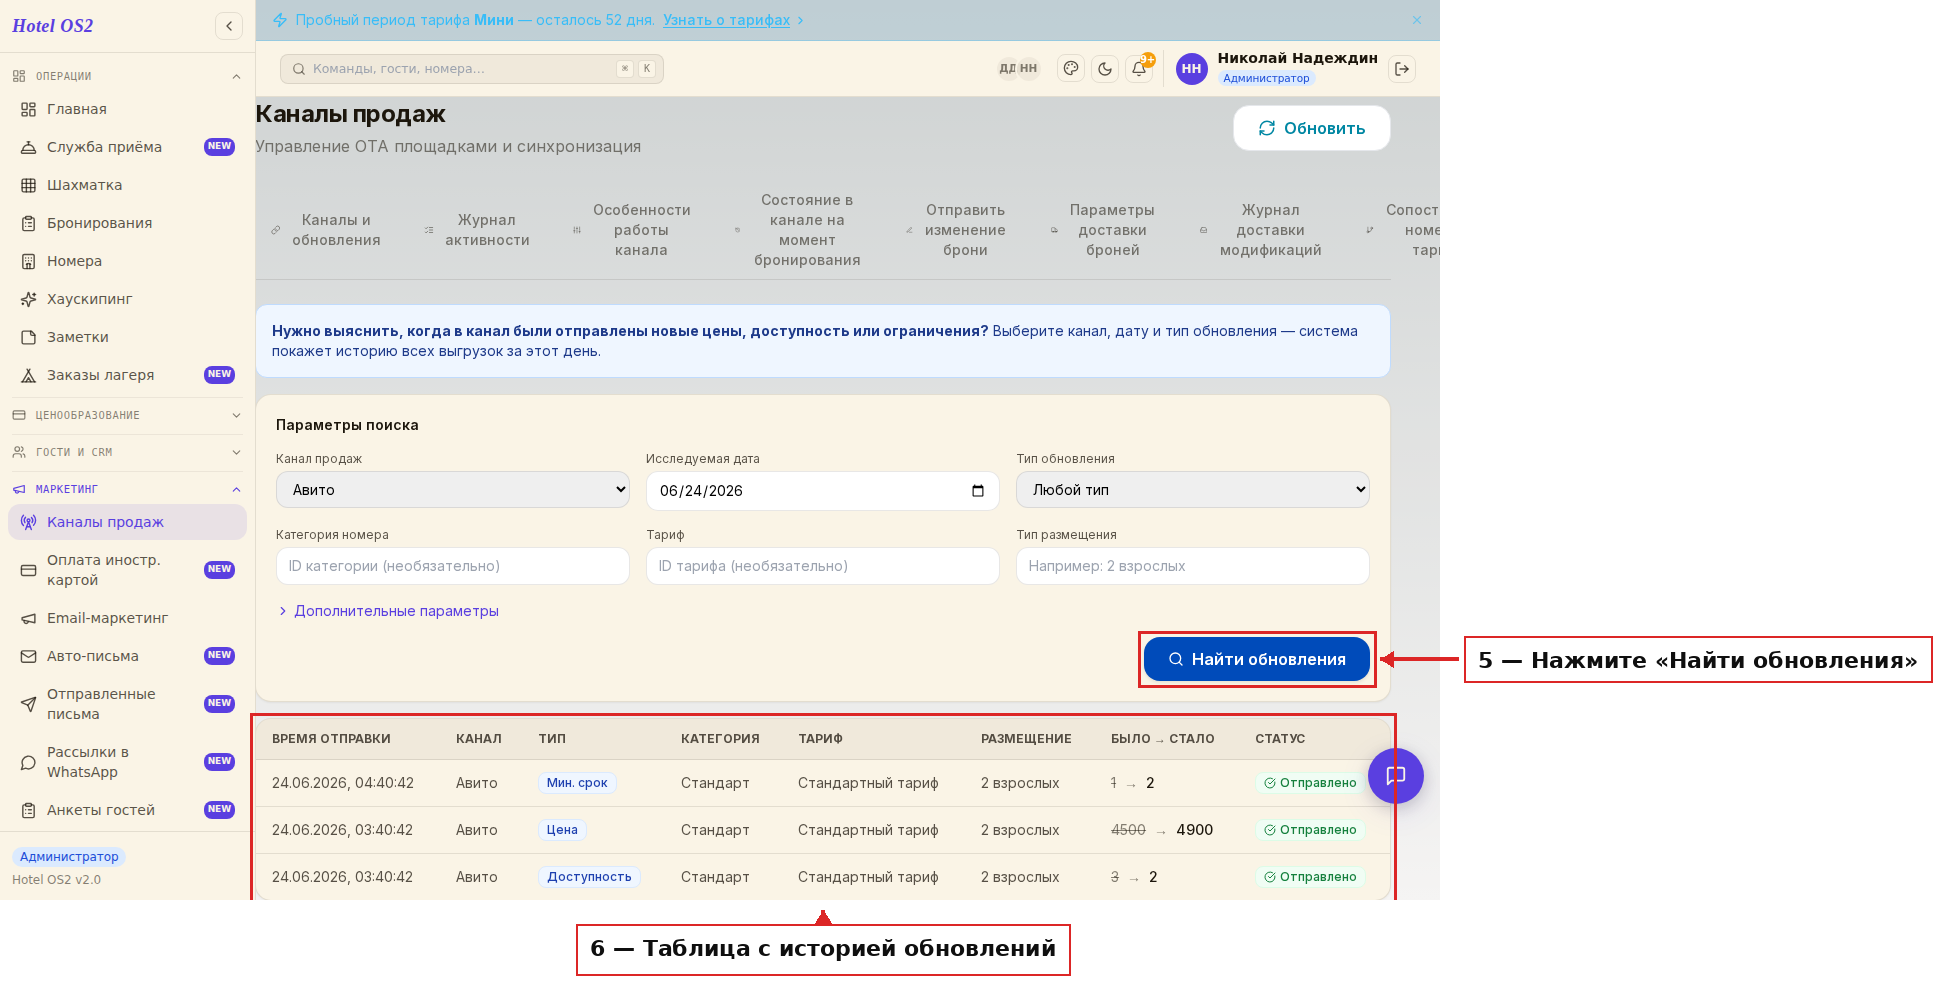Open Особенности работы канала tab

(x=632, y=230)
